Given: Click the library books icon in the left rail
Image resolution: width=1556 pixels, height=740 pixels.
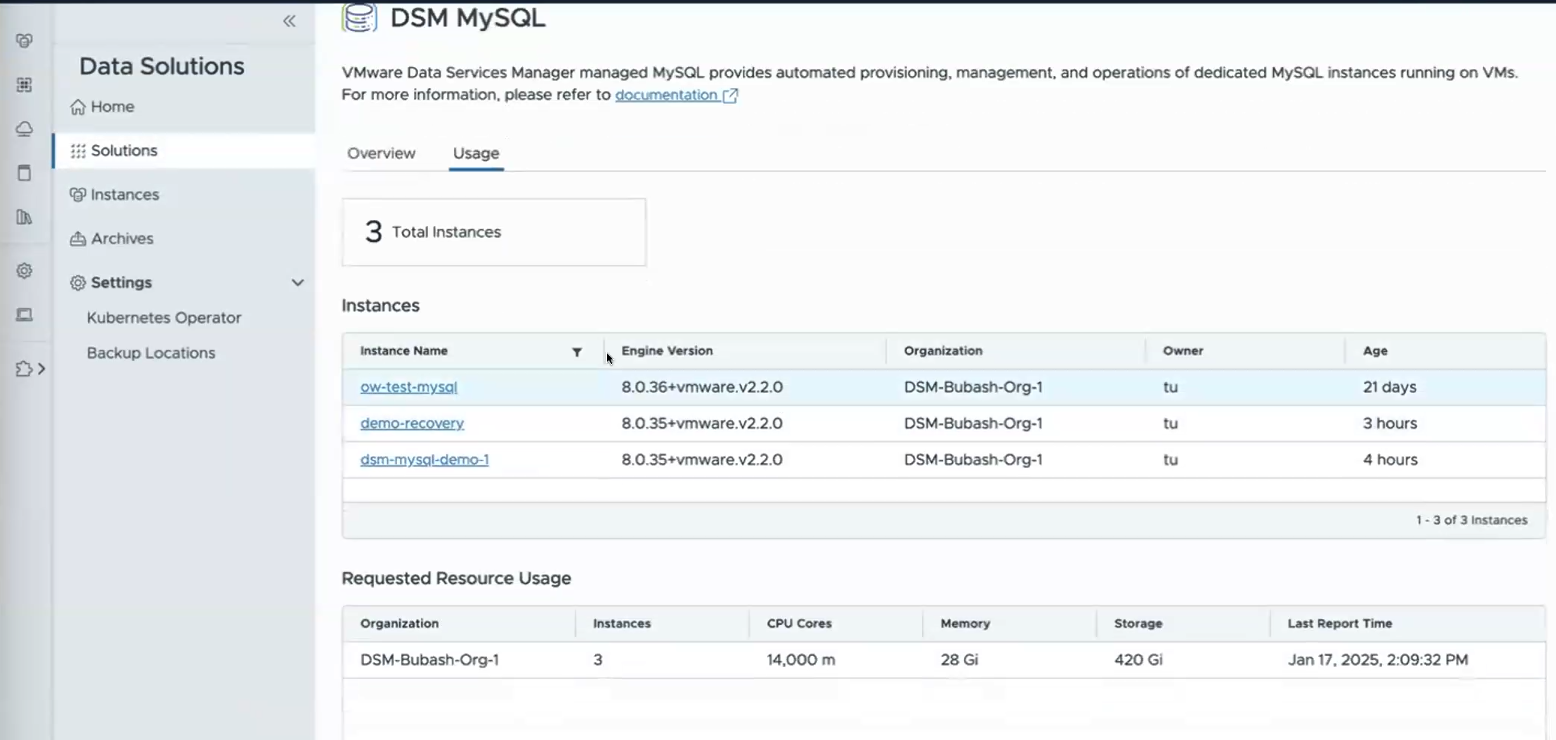Looking at the screenshot, I should coord(24,217).
